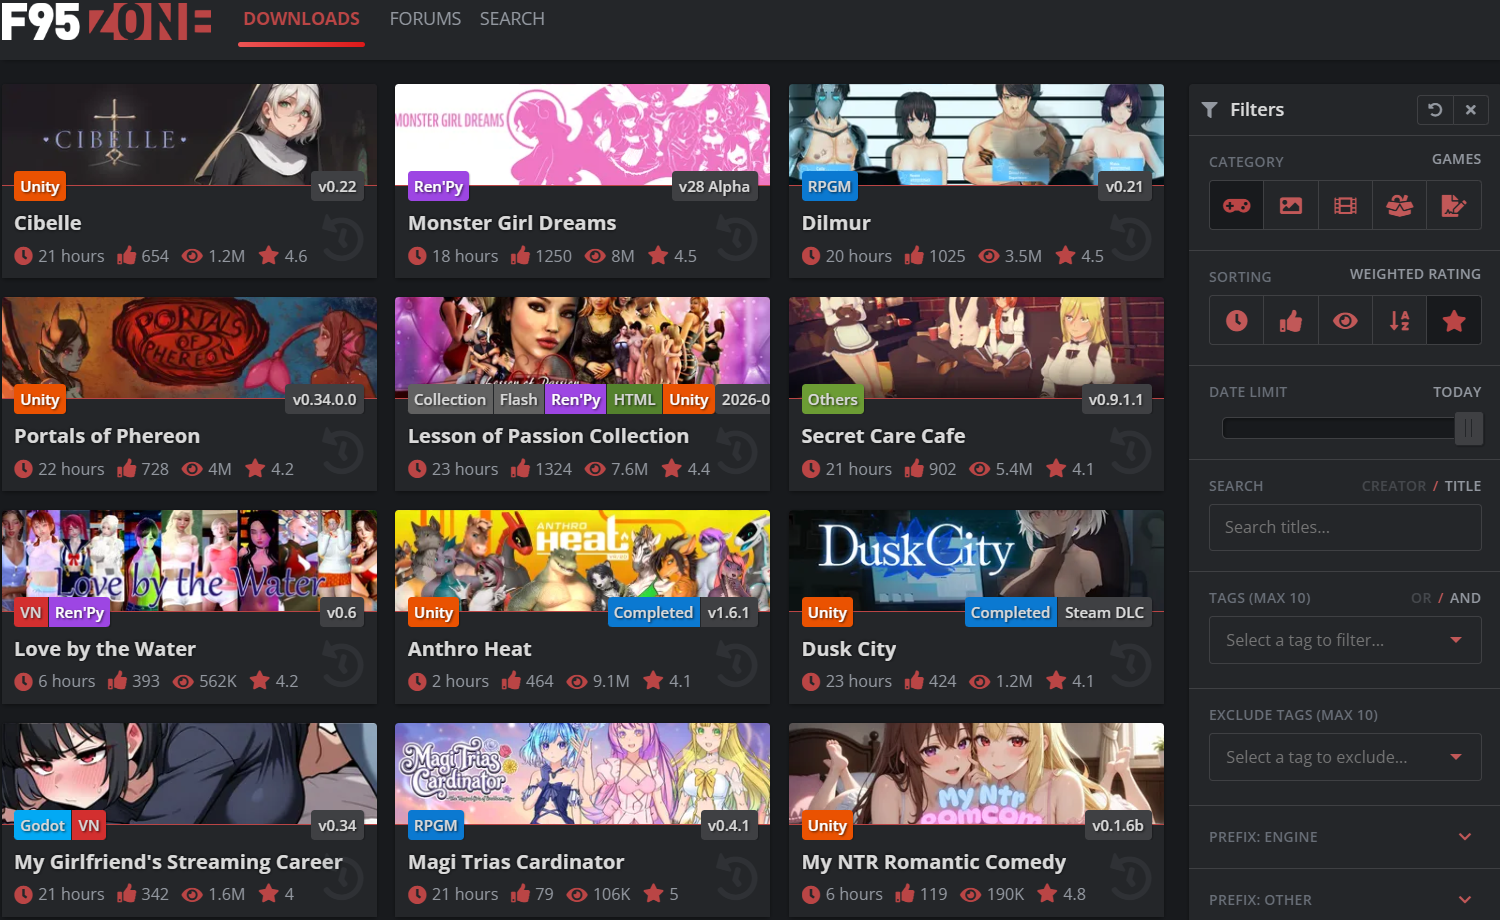Open the Secret Care Cafe title link
This screenshot has height=920, width=1500.
[883, 436]
